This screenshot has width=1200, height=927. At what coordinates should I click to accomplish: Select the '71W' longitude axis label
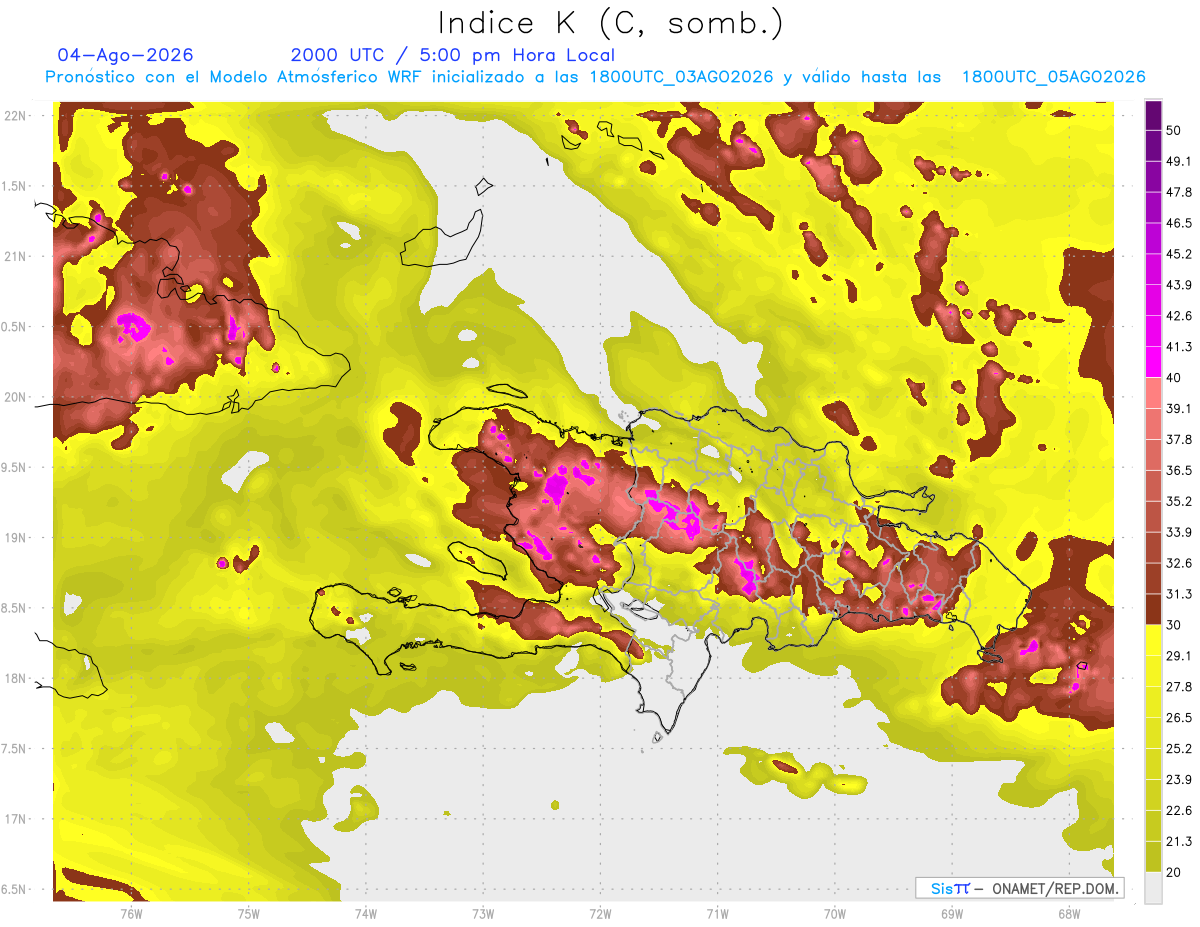pos(717,914)
